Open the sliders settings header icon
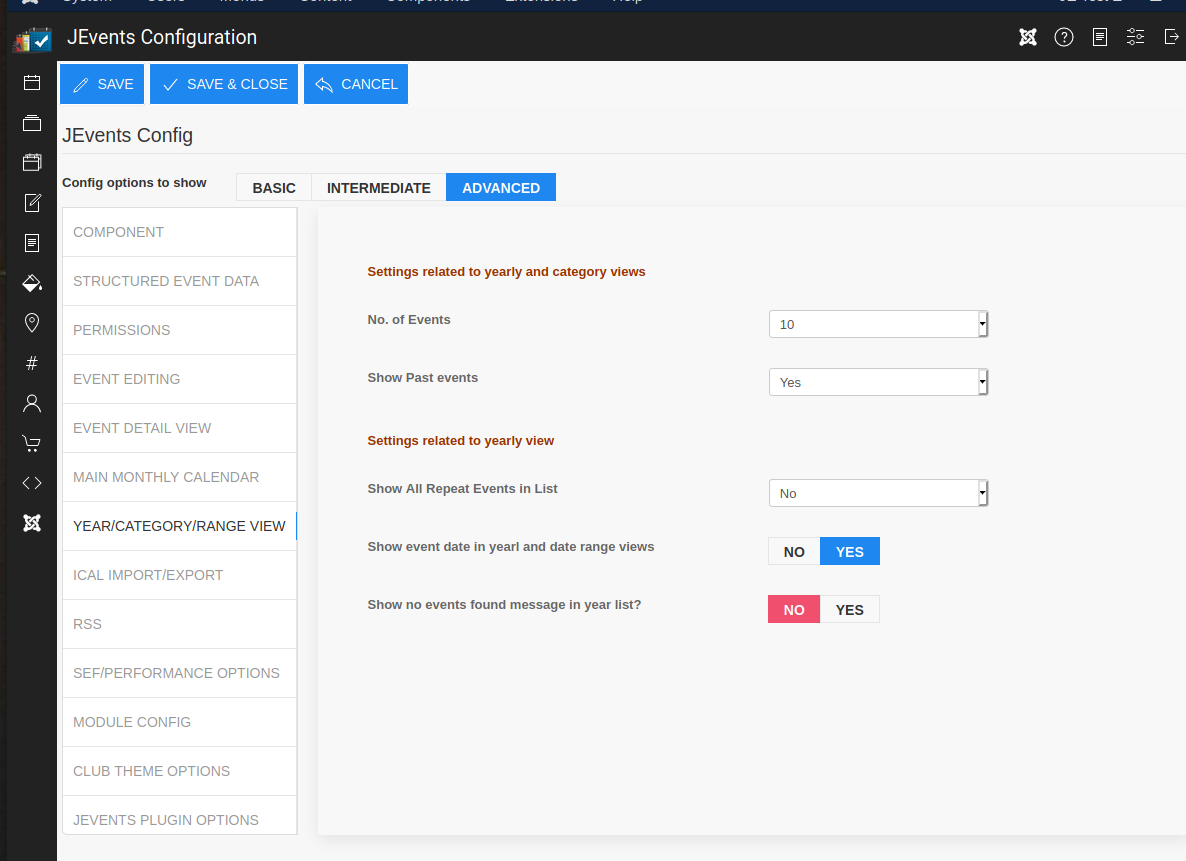 point(1135,36)
